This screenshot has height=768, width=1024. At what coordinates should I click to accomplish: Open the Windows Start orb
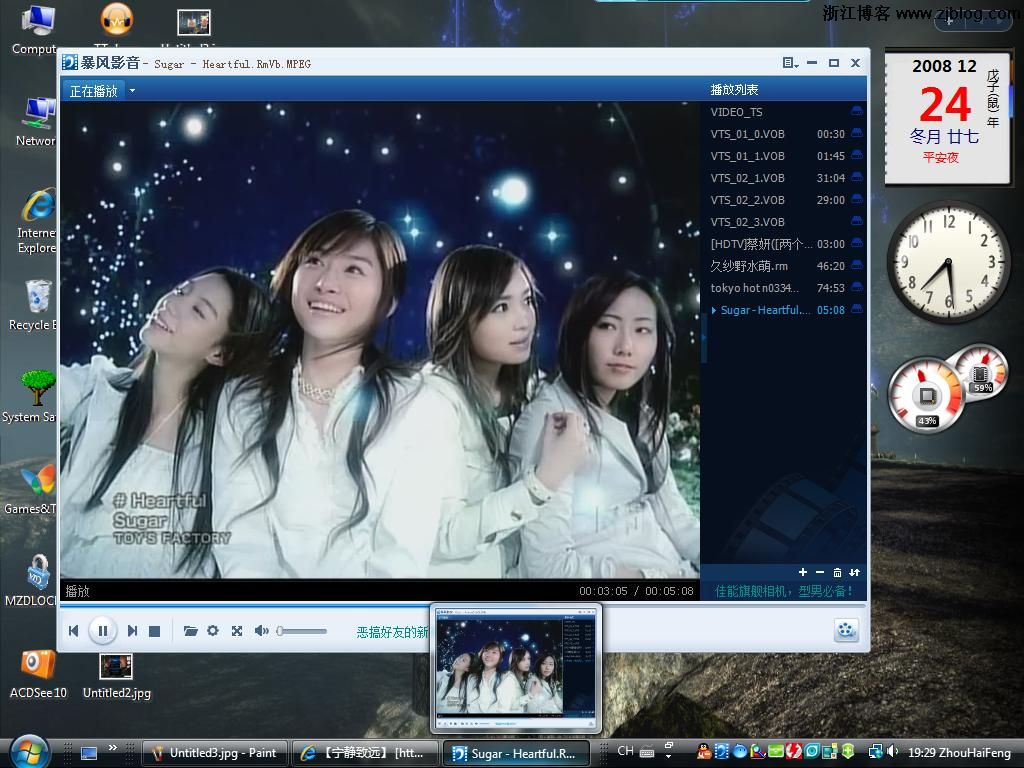(x=29, y=752)
